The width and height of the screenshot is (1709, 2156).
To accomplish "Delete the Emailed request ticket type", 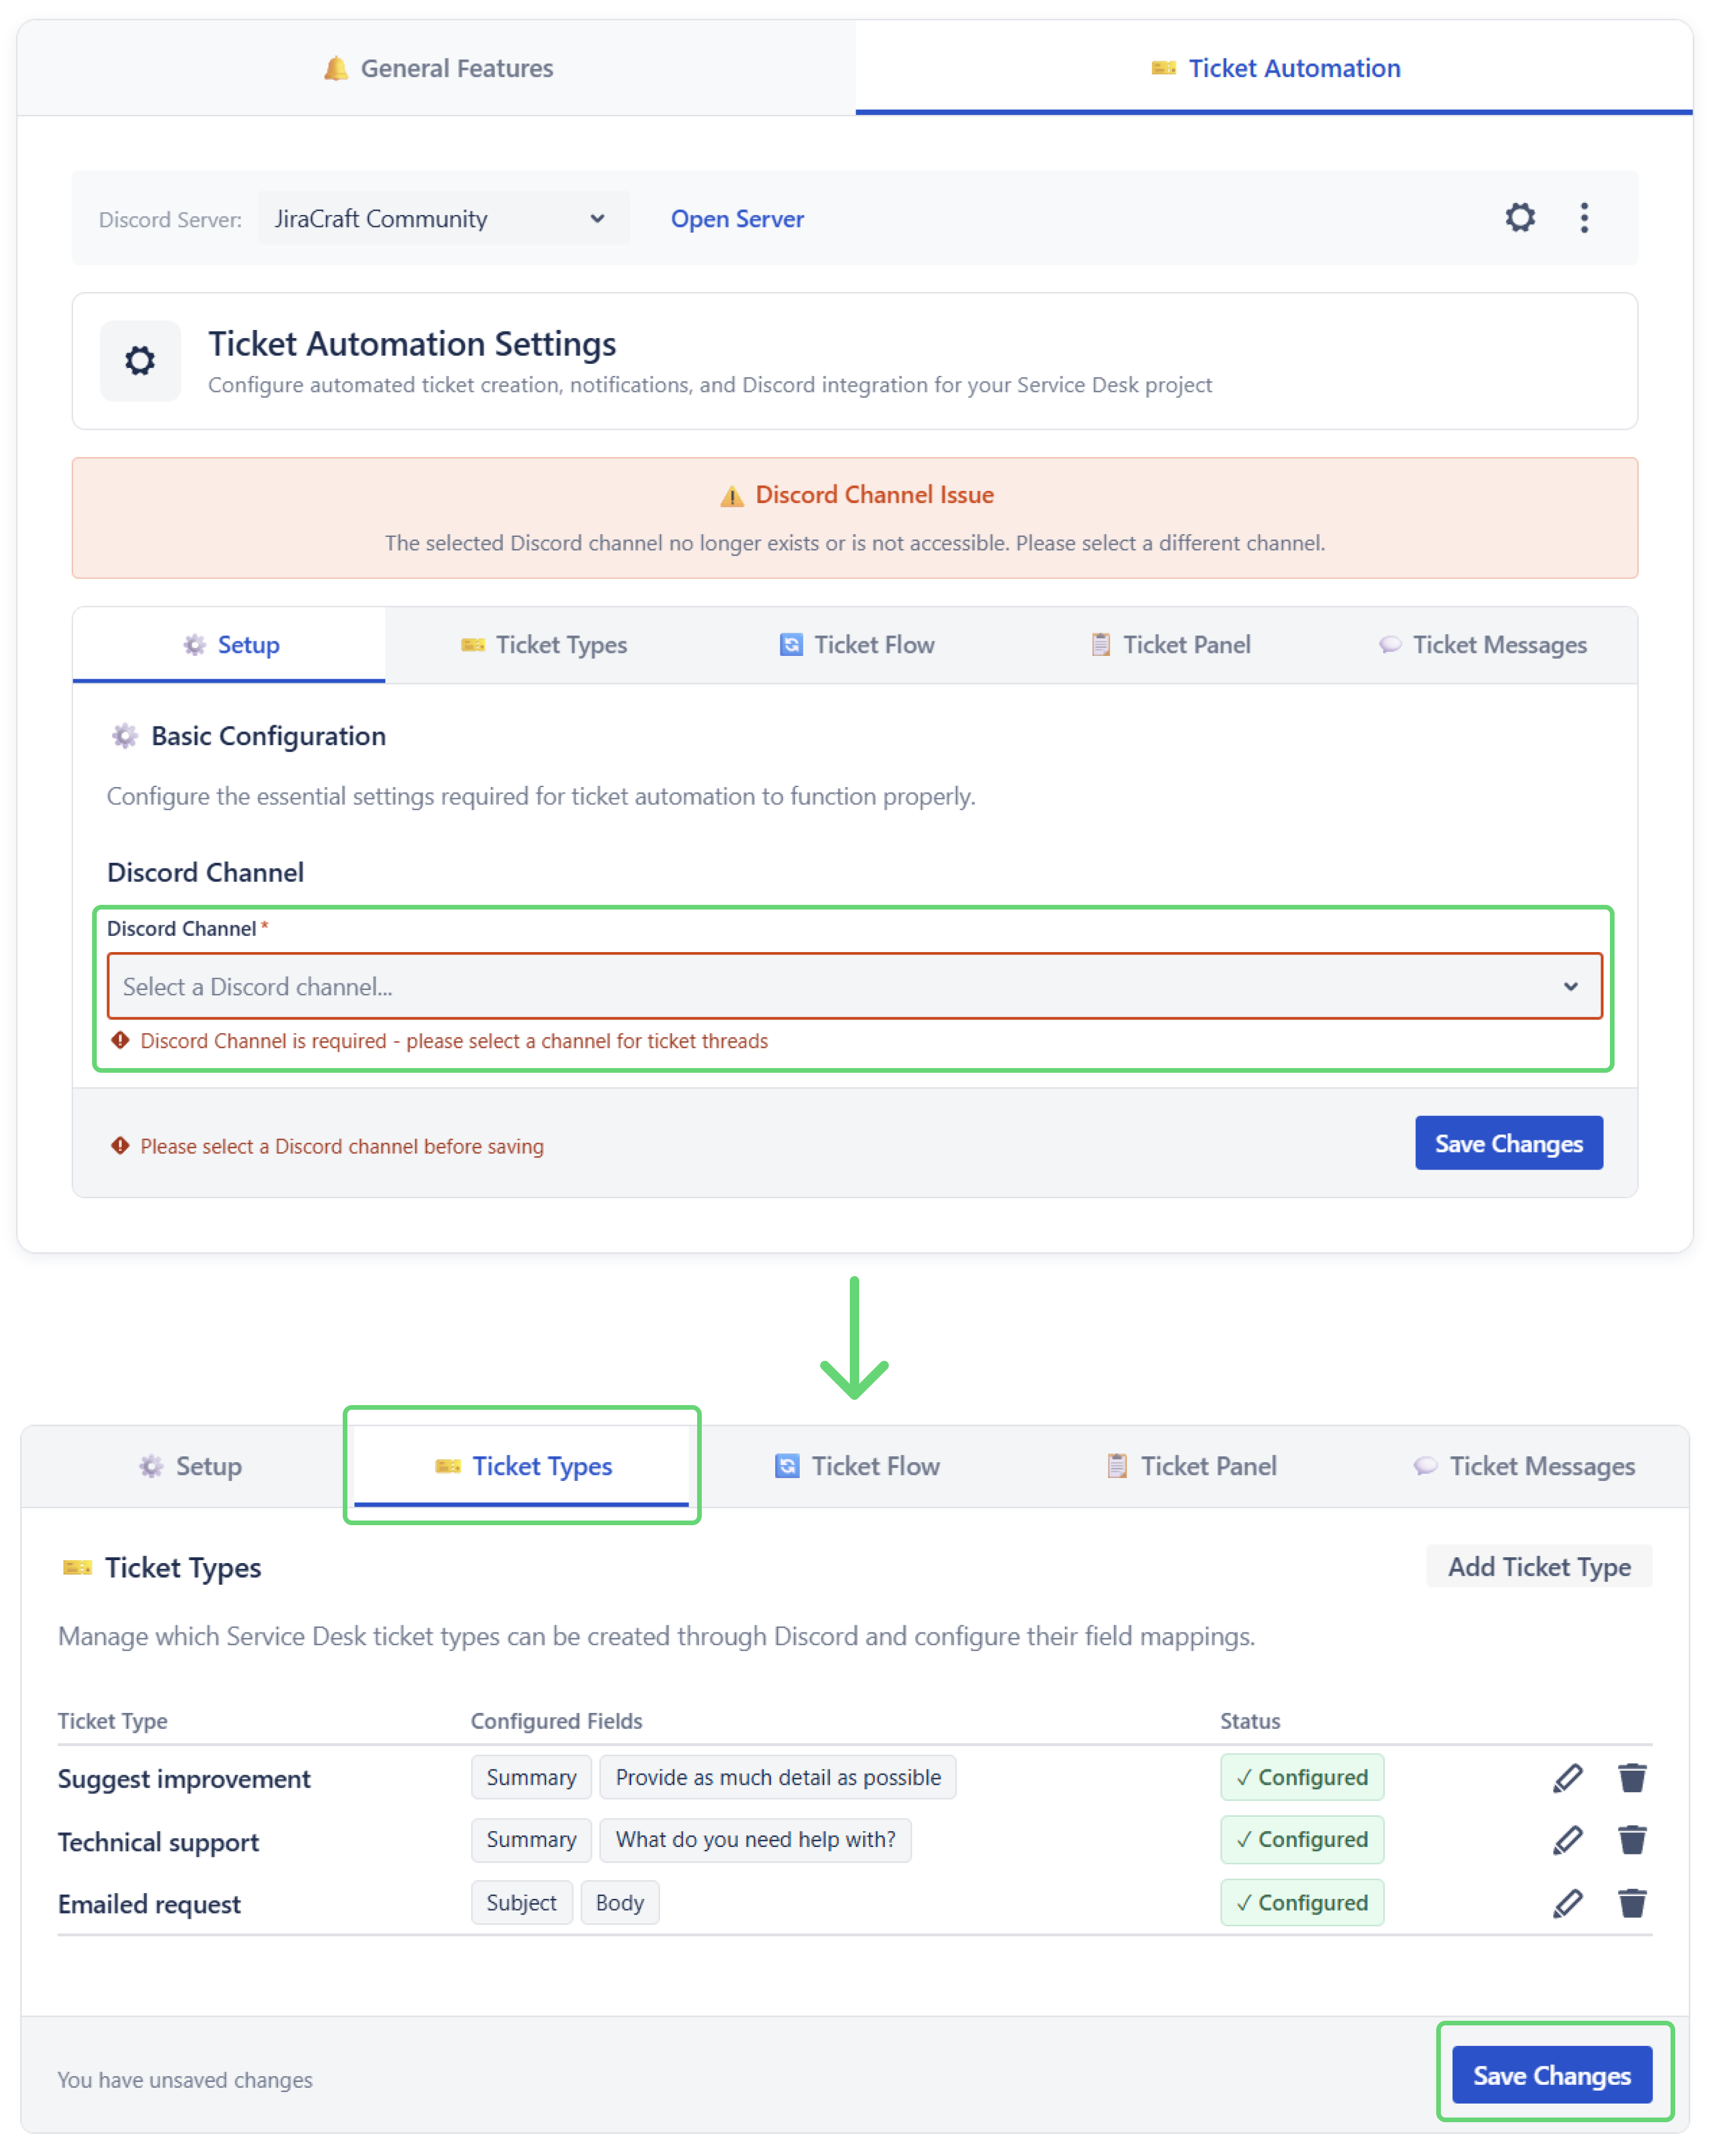I will tap(1633, 1903).
